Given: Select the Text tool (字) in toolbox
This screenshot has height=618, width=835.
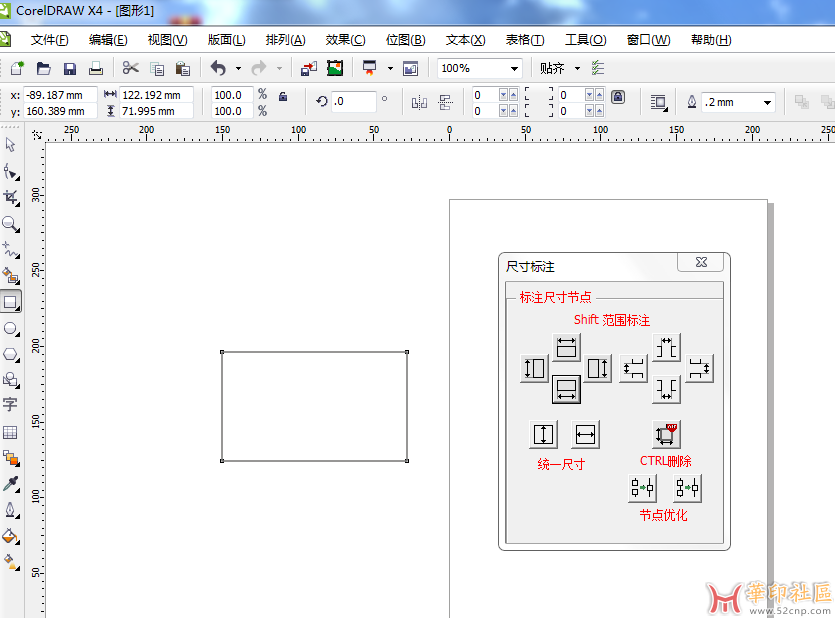Looking at the screenshot, I should 11,405.
